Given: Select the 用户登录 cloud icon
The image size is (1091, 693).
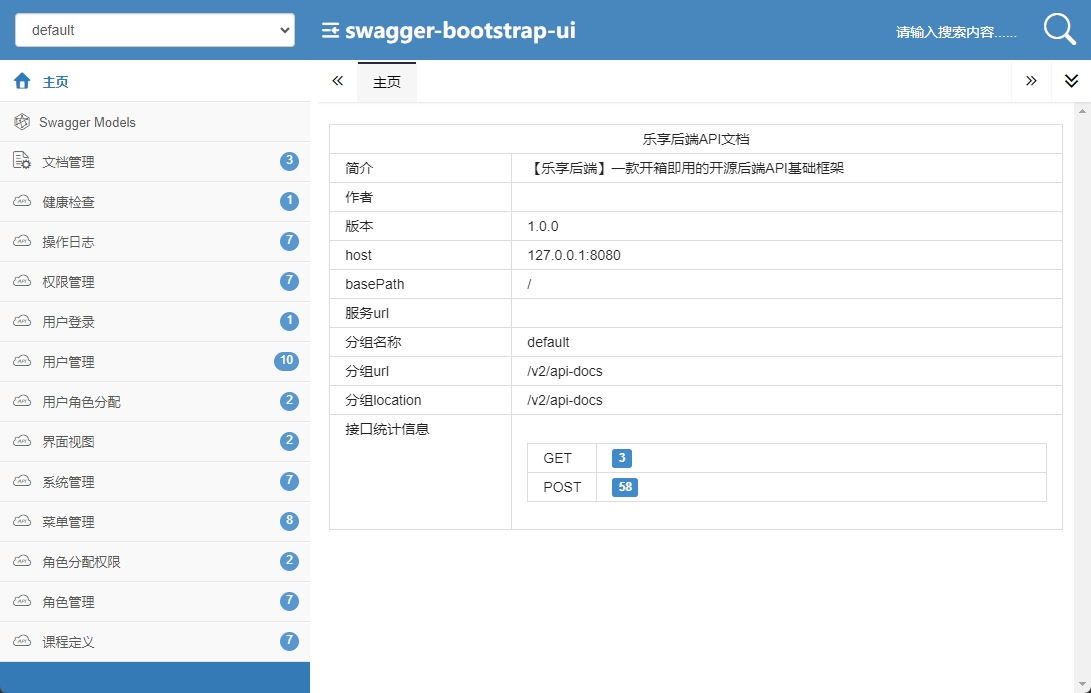Looking at the screenshot, I should tap(22, 321).
